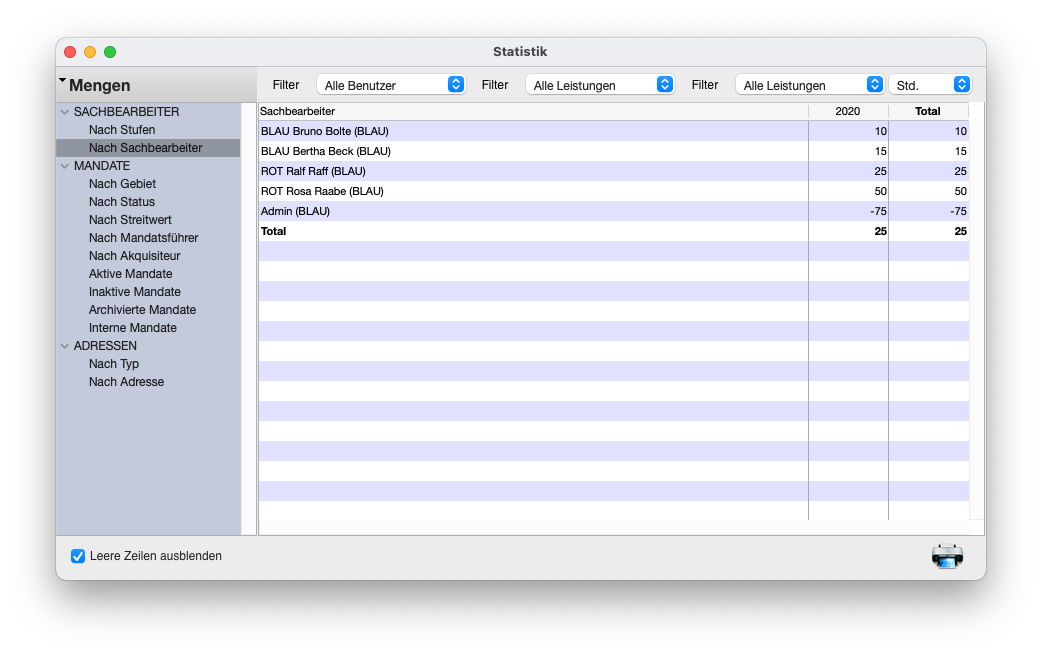
Task: Open the Std. unit dropdown
Action: 930,85
